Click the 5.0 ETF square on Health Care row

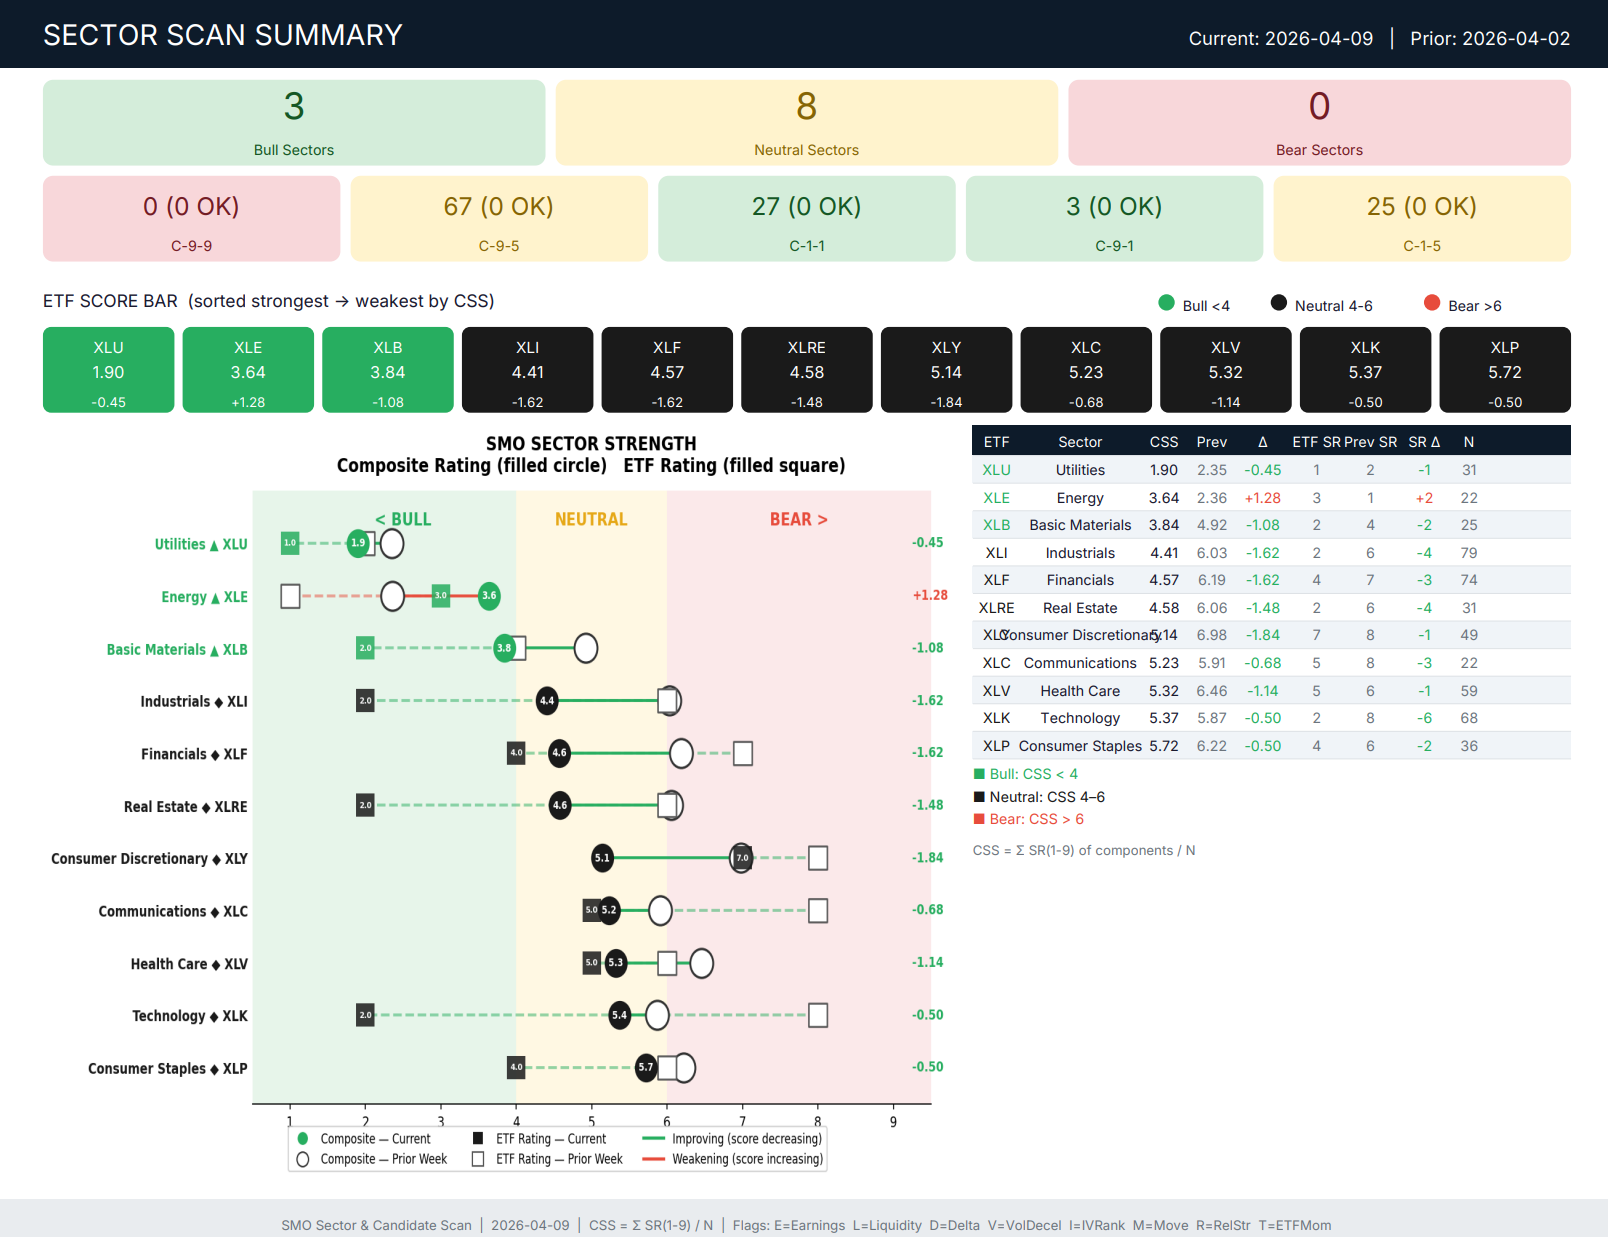pos(592,963)
